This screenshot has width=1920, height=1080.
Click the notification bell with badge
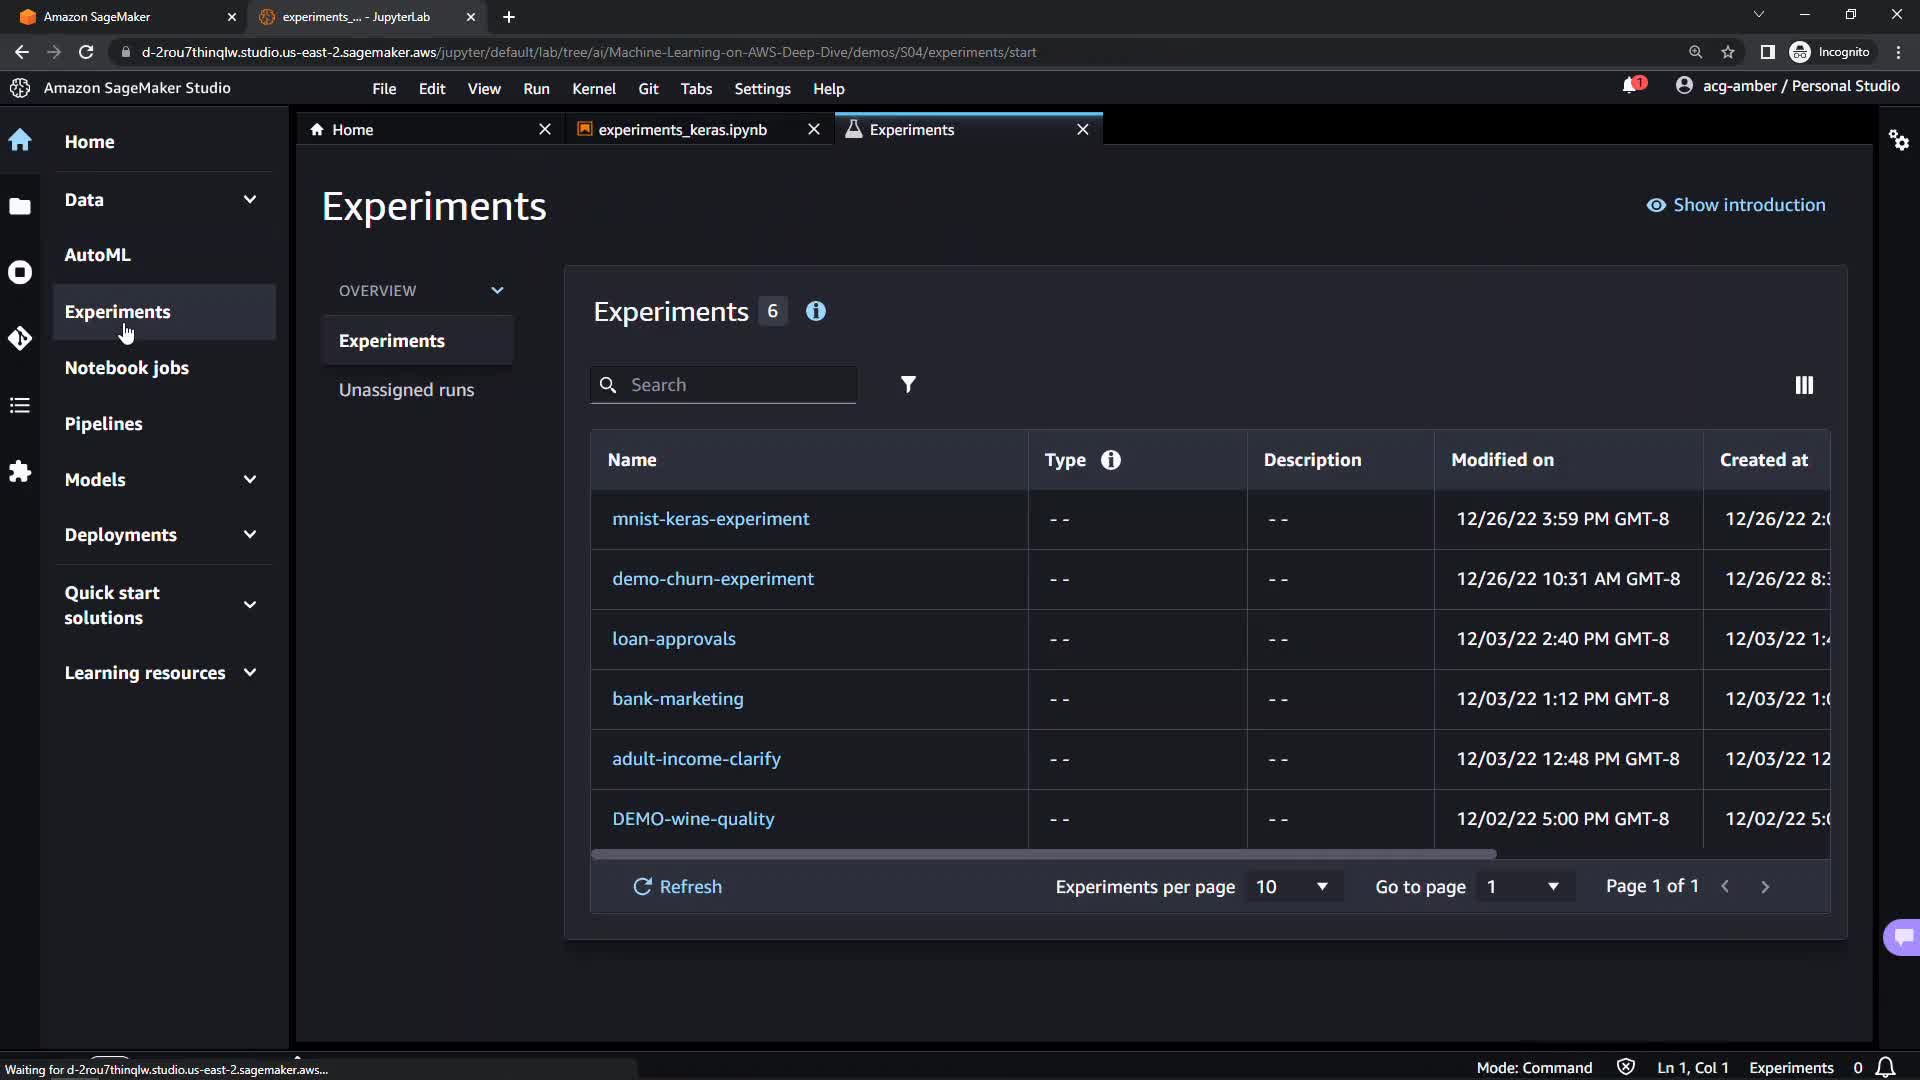click(1632, 86)
